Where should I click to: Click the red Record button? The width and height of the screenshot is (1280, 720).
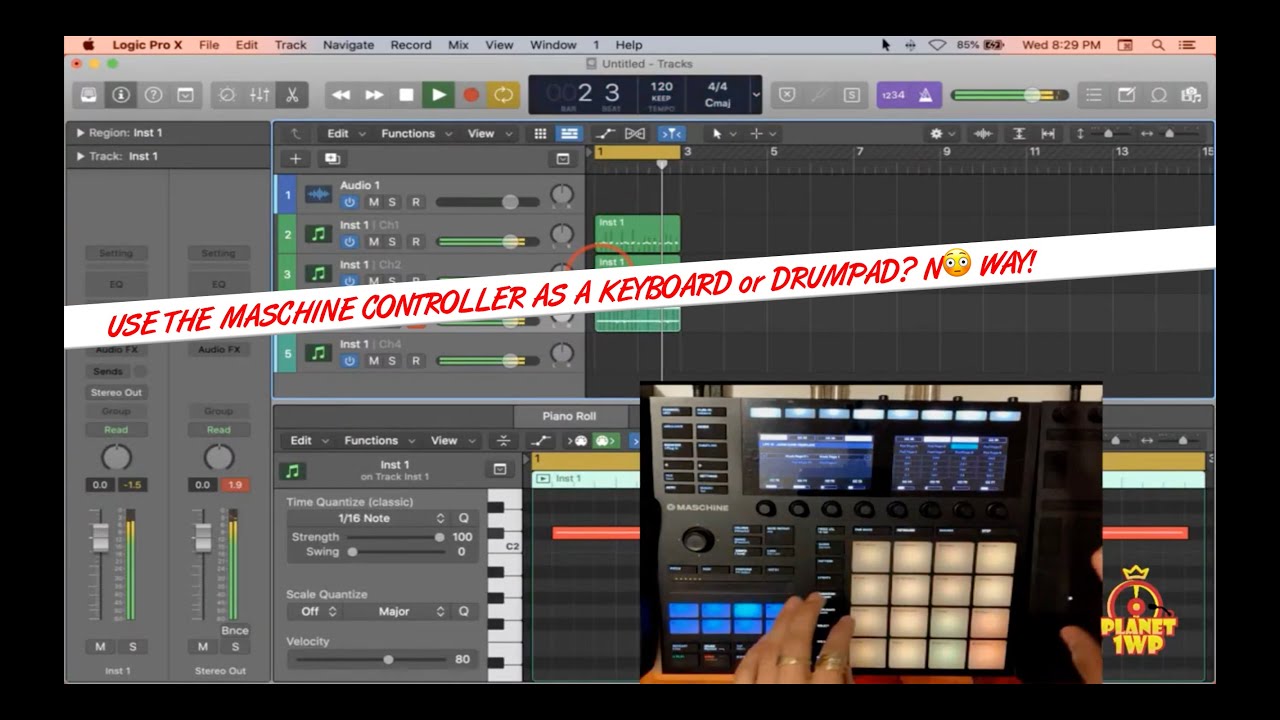point(471,95)
